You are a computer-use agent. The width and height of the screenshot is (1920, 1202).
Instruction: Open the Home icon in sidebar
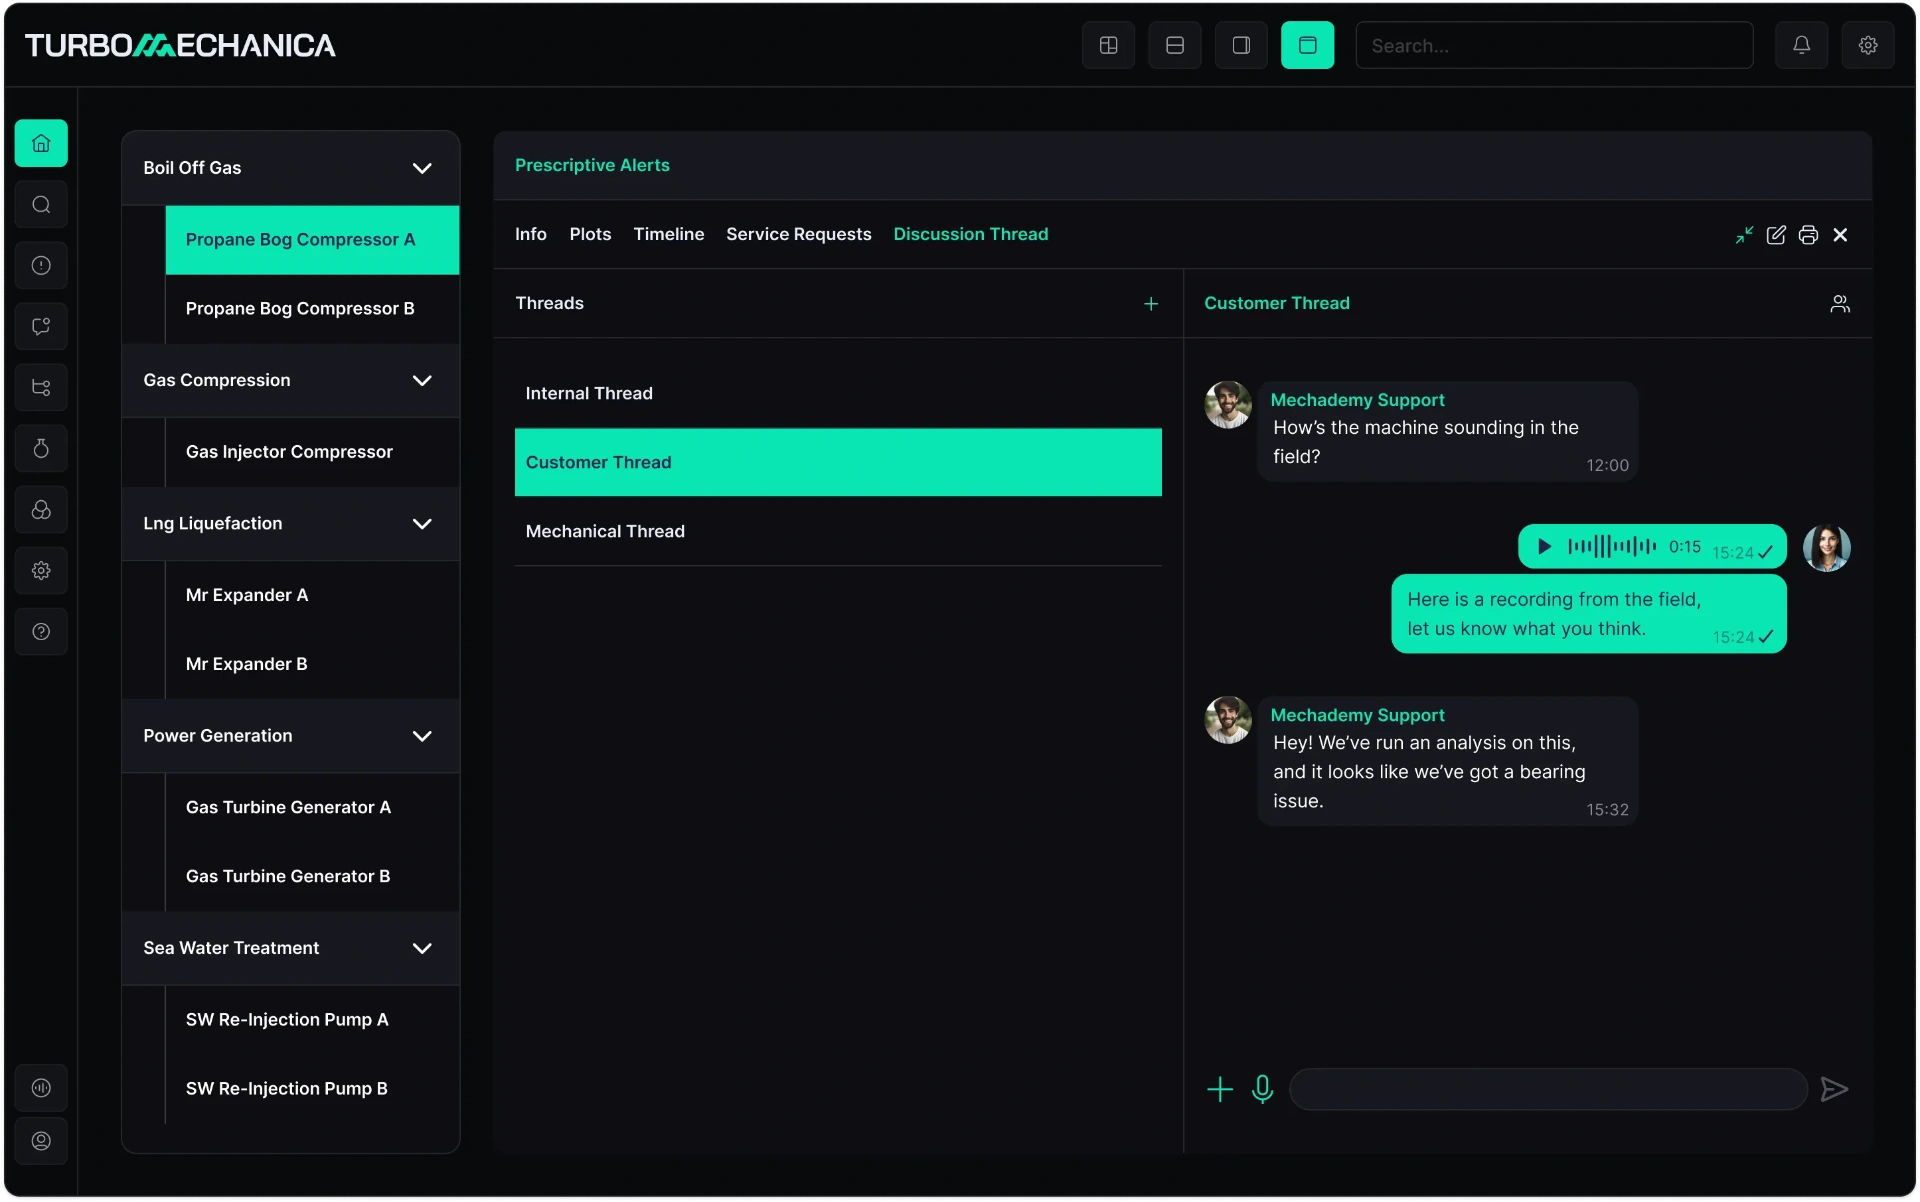pyautogui.click(x=41, y=143)
